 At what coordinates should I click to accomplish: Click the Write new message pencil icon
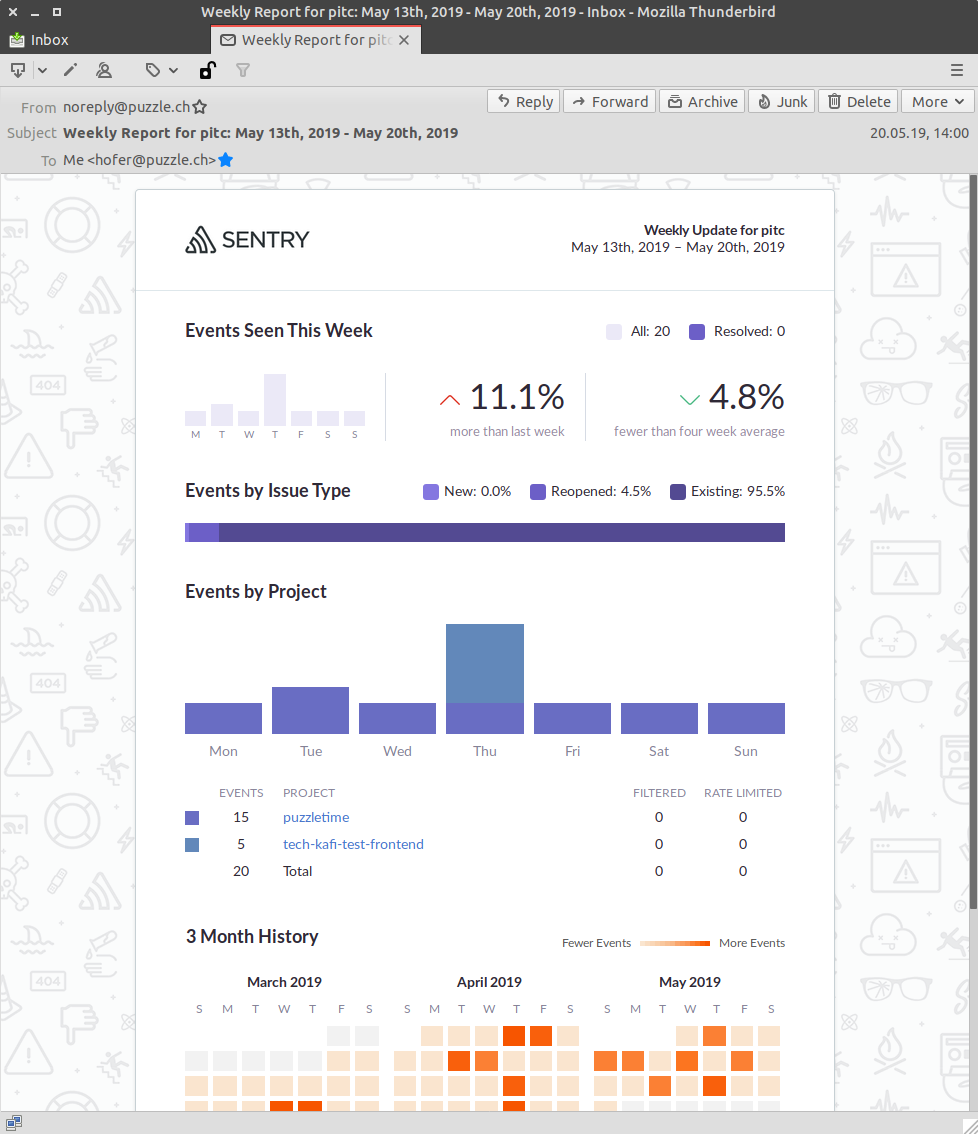(x=70, y=70)
